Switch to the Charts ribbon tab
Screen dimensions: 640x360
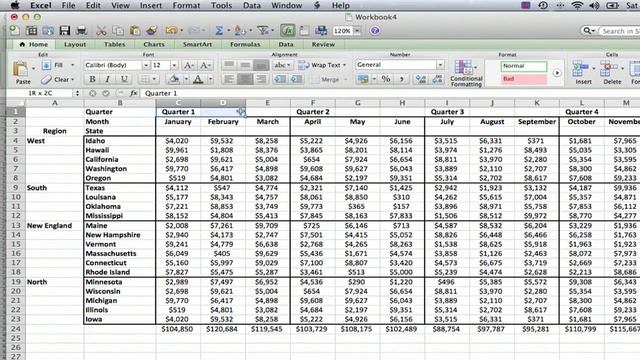[154, 44]
